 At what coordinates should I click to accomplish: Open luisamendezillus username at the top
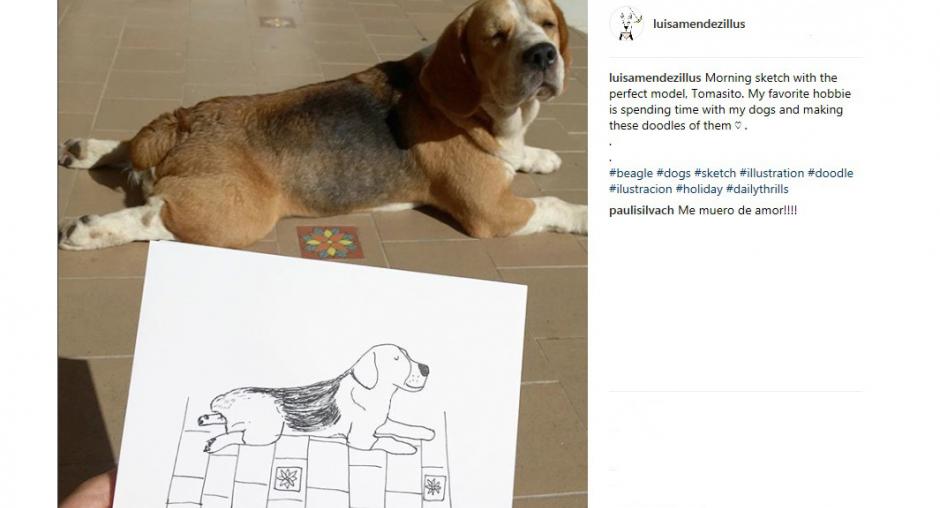pyautogui.click(x=699, y=24)
